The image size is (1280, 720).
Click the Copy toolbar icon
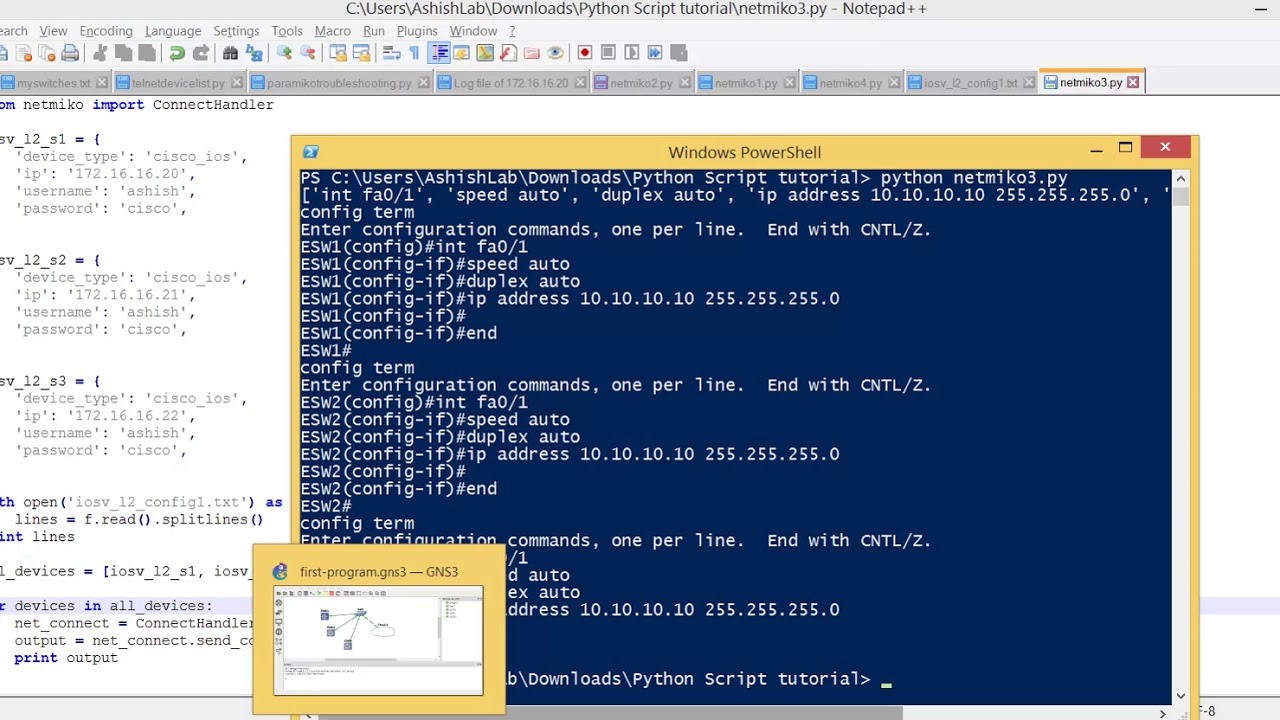[x=123, y=52]
